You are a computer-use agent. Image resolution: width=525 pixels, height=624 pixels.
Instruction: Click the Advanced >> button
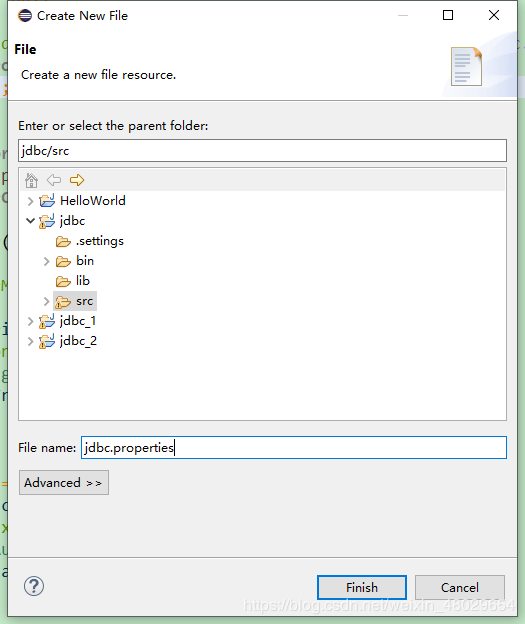pos(64,483)
